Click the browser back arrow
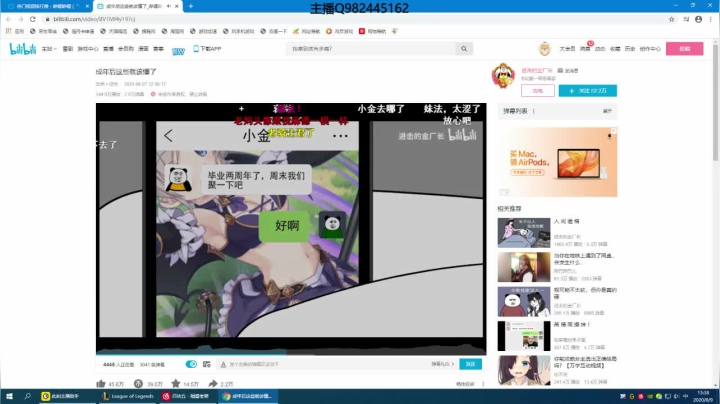The height and width of the screenshot is (404, 720). [x=9, y=19]
